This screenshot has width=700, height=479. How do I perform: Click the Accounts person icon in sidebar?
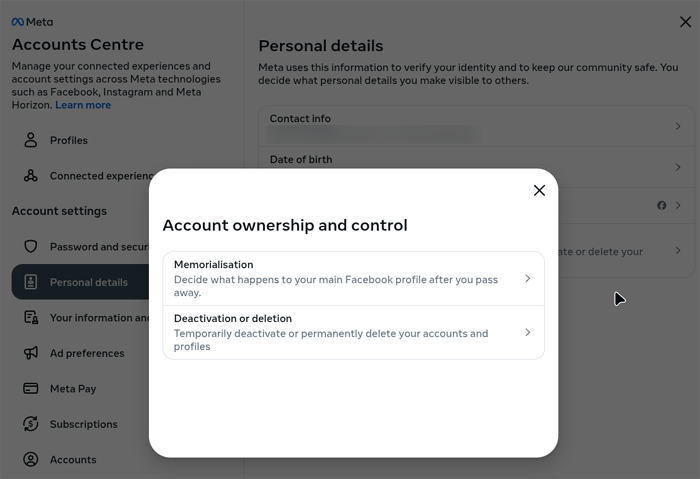point(31,460)
